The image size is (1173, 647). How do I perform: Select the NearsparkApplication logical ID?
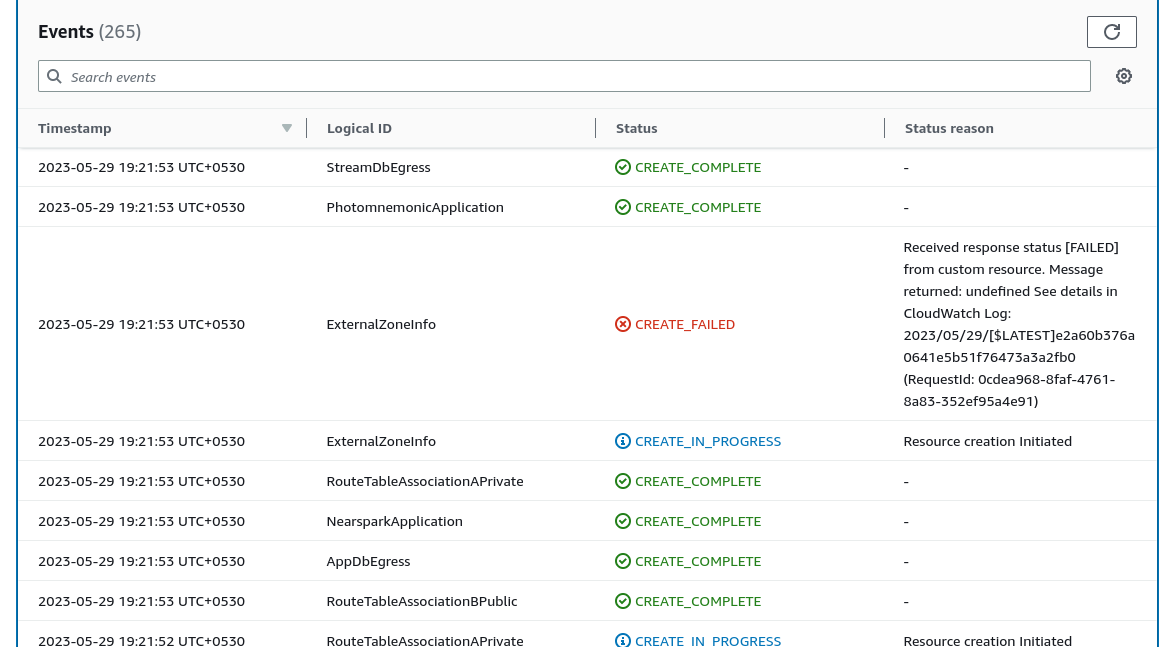(394, 521)
